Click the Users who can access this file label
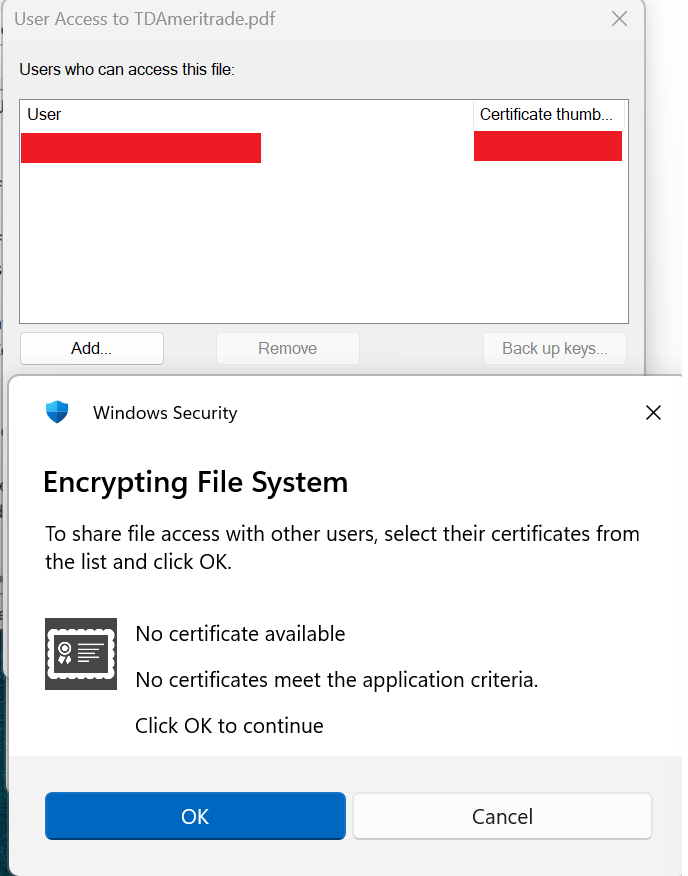Screen dimensions: 688x876 pyautogui.click(x=127, y=69)
